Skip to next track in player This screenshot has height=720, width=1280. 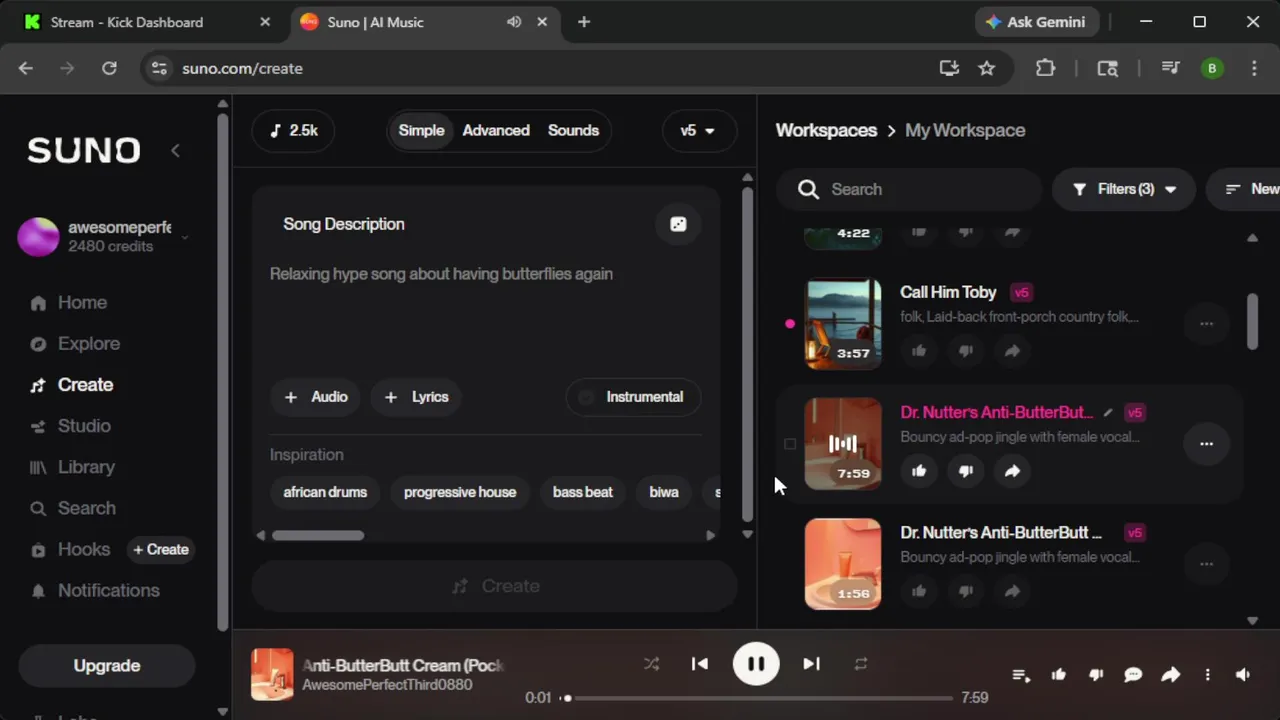click(x=811, y=664)
